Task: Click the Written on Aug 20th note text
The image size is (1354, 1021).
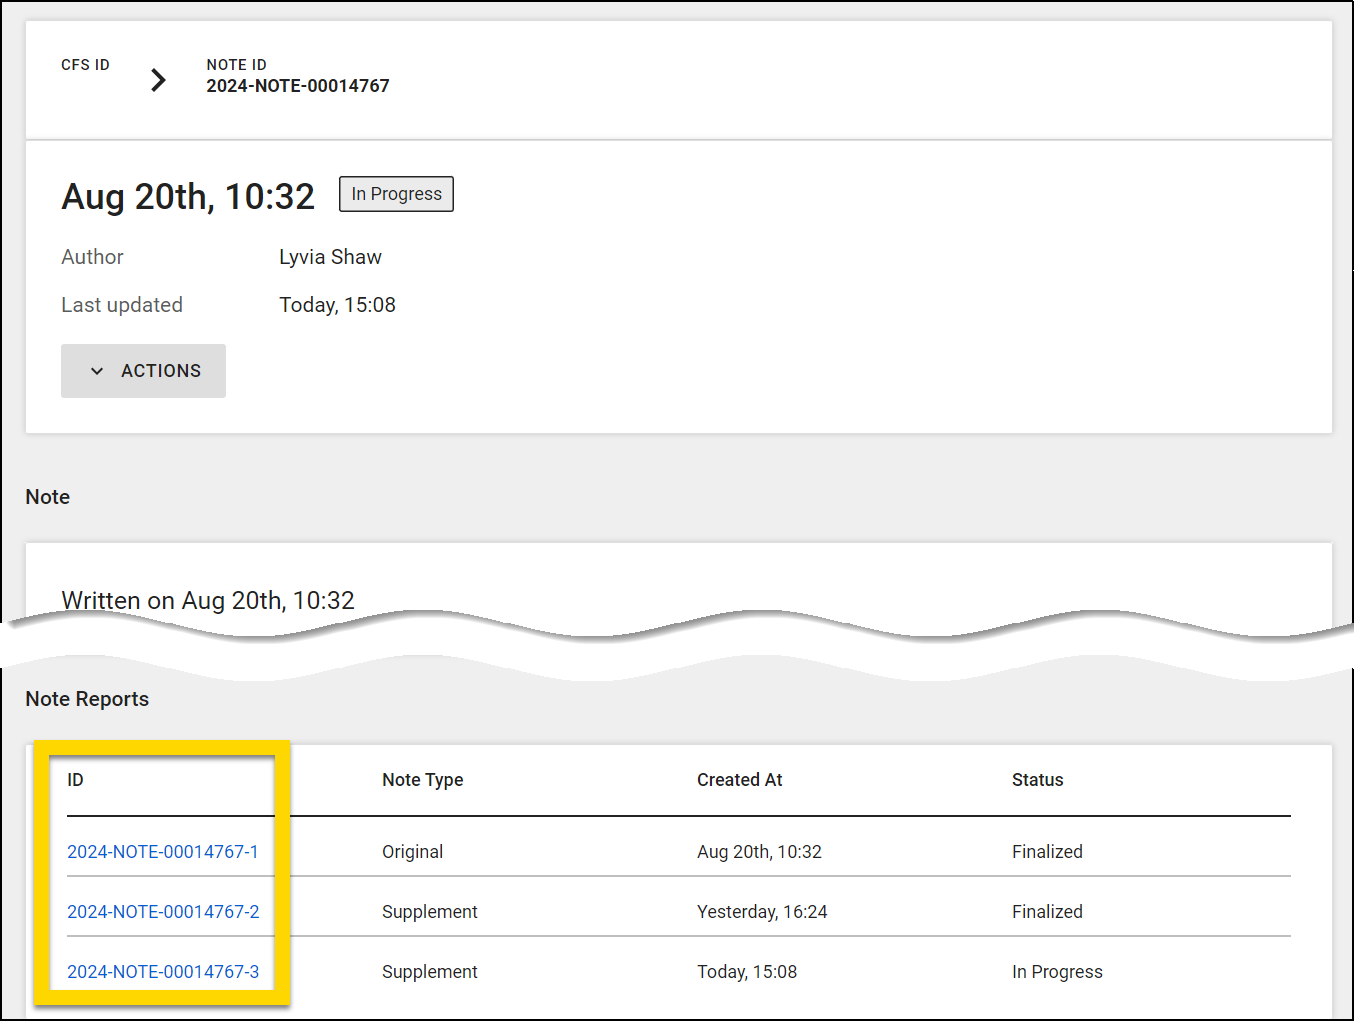Action: [x=208, y=600]
